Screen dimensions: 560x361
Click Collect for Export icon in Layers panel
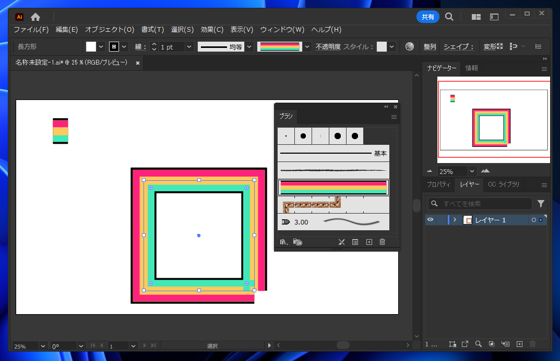coord(452,344)
